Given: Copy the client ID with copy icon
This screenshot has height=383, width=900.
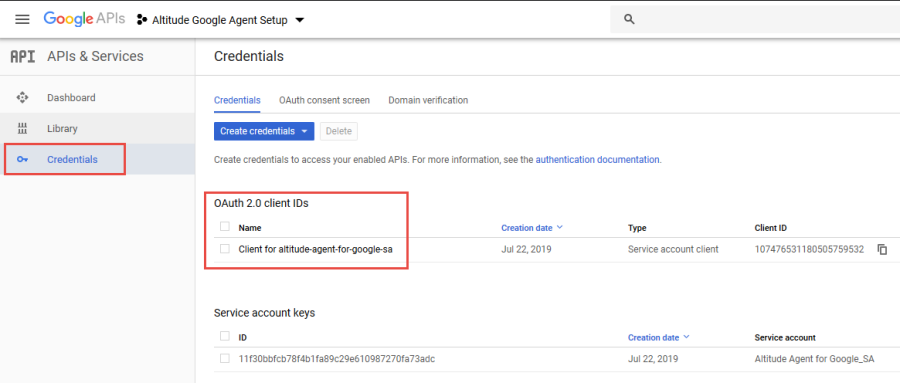Looking at the screenshot, I should click(882, 249).
